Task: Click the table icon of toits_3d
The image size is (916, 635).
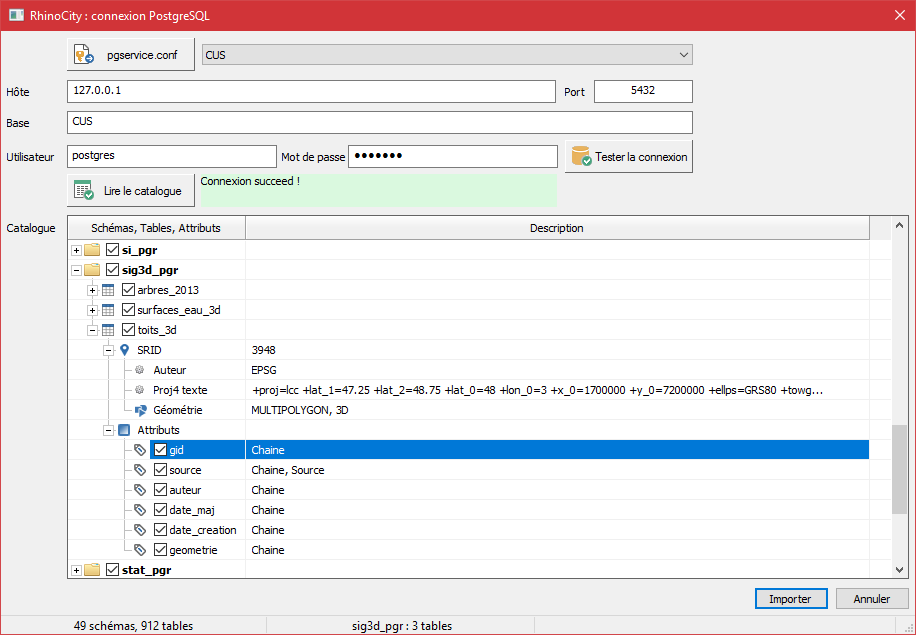Action: coord(108,330)
